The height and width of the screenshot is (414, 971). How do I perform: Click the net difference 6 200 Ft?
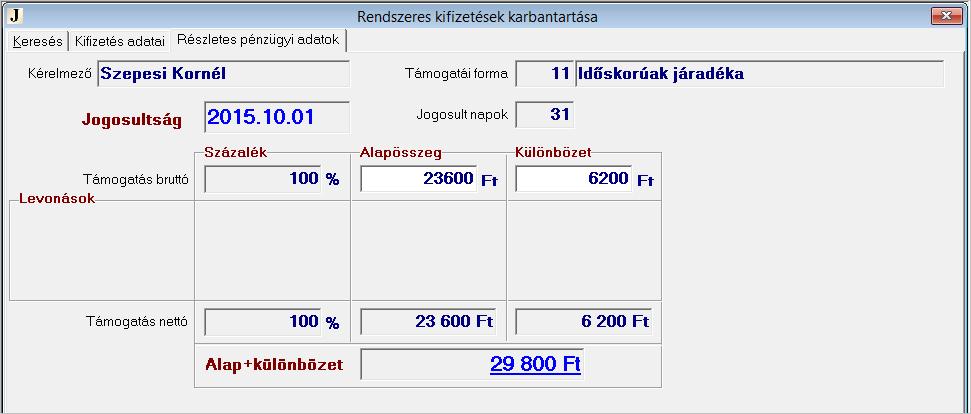pyautogui.click(x=583, y=322)
